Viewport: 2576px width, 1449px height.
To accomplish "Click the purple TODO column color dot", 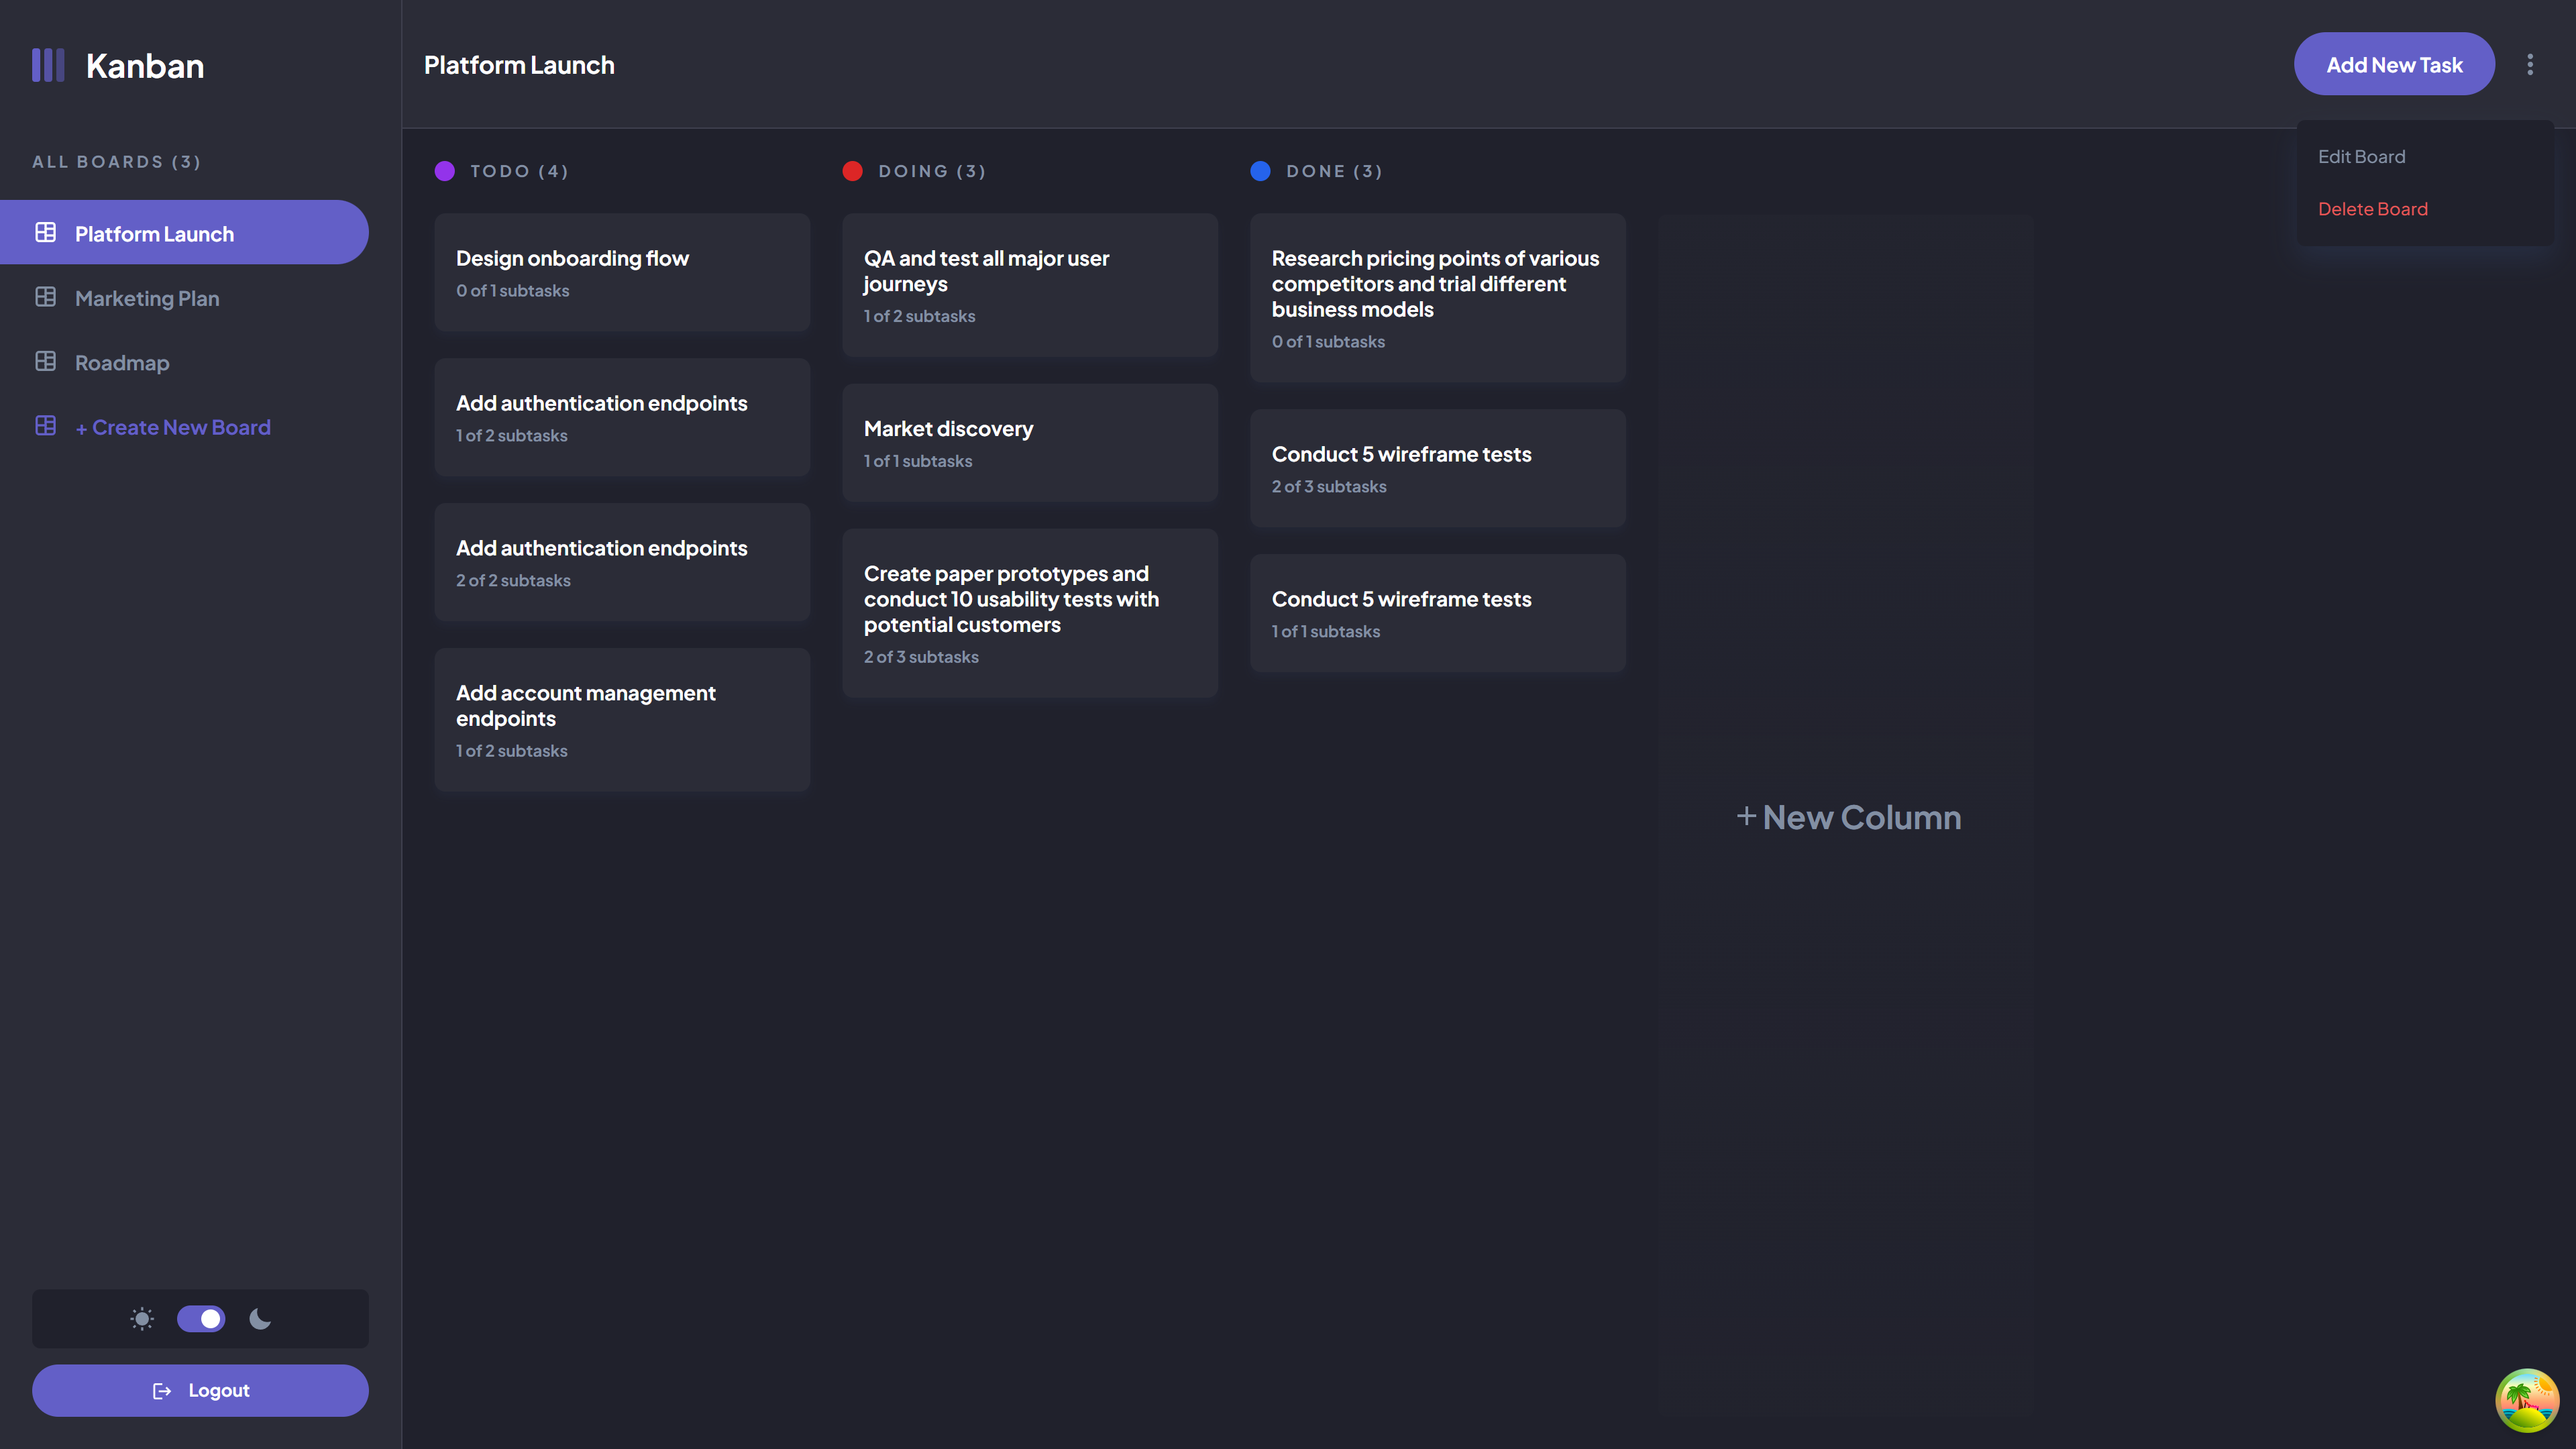I will pyautogui.click(x=445, y=171).
